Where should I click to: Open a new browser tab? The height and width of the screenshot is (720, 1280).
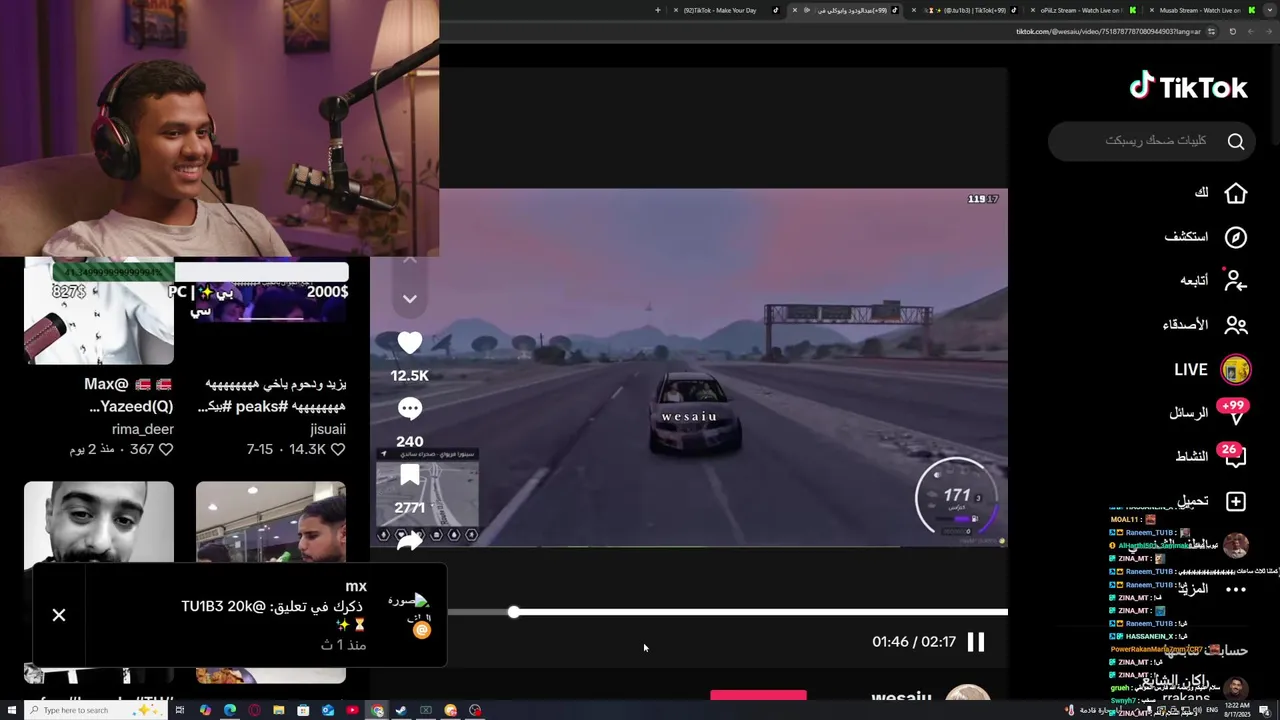(x=658, y=10)
